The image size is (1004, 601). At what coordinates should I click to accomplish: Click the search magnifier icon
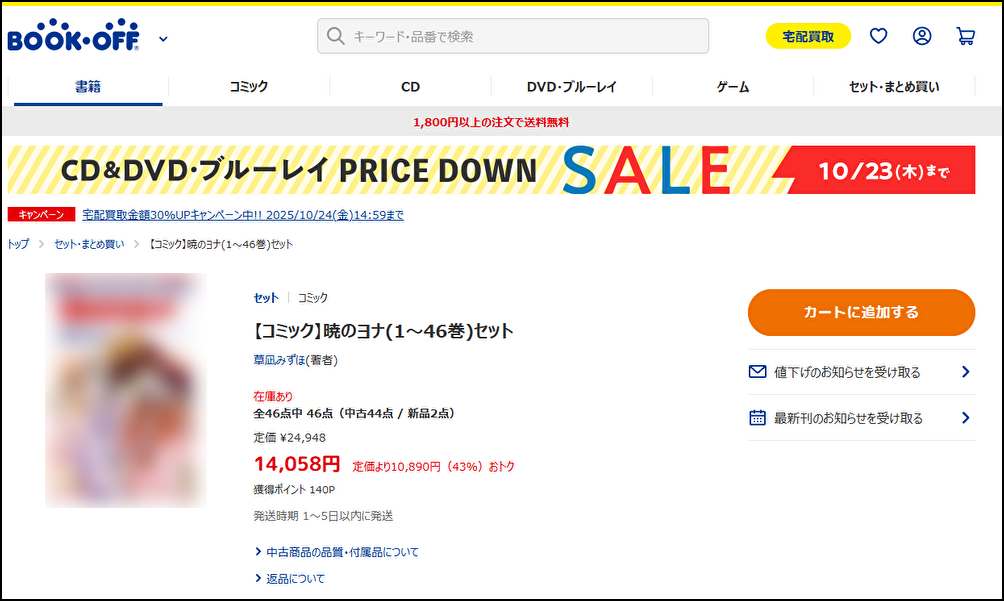pyautogui.click(x=336, y=36)
